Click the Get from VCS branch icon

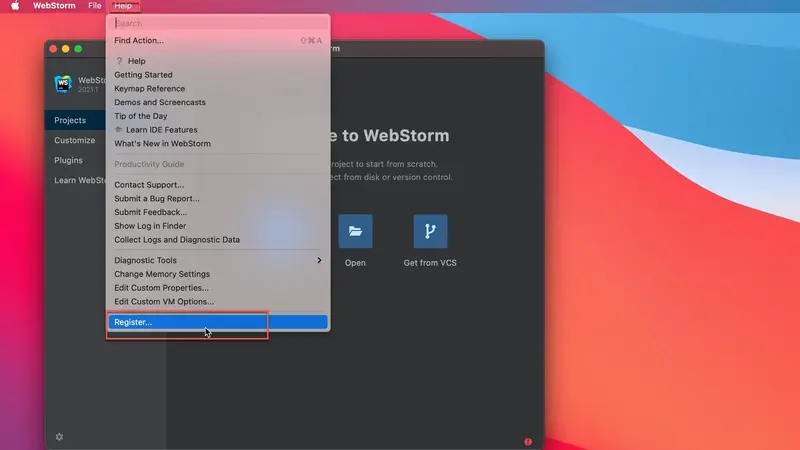[430, 231]
